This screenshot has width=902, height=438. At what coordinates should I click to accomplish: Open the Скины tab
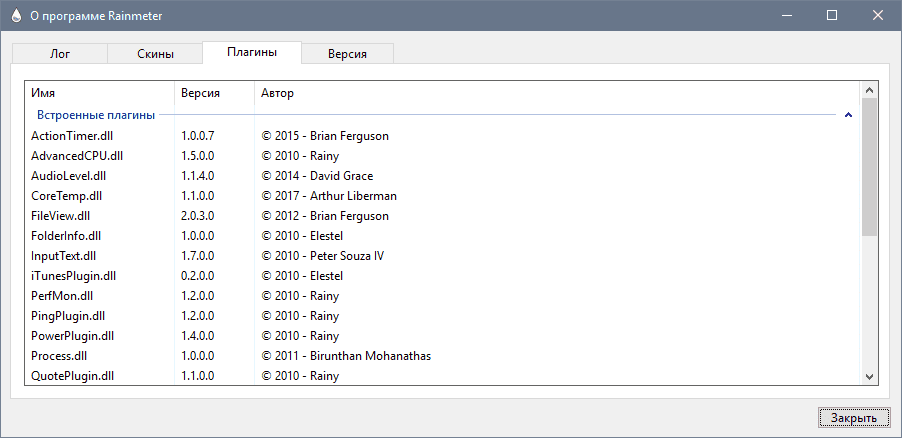point(155,54)
